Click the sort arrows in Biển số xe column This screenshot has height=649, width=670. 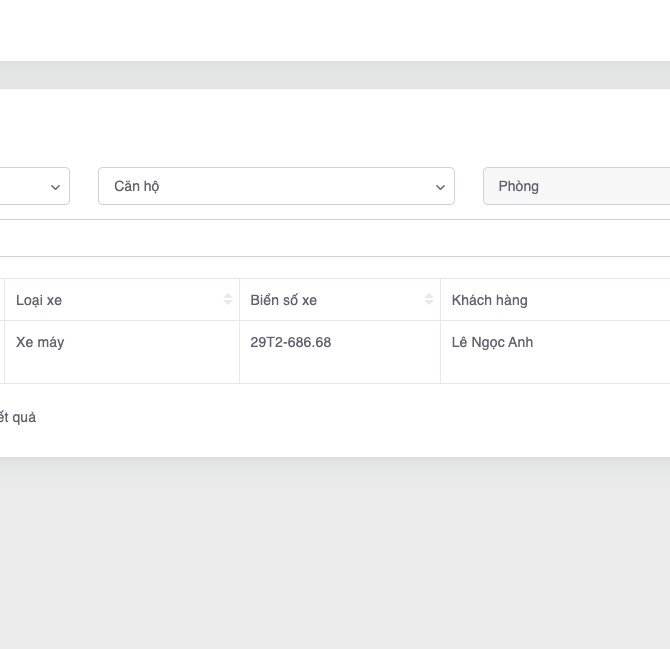tap(429, 300)
